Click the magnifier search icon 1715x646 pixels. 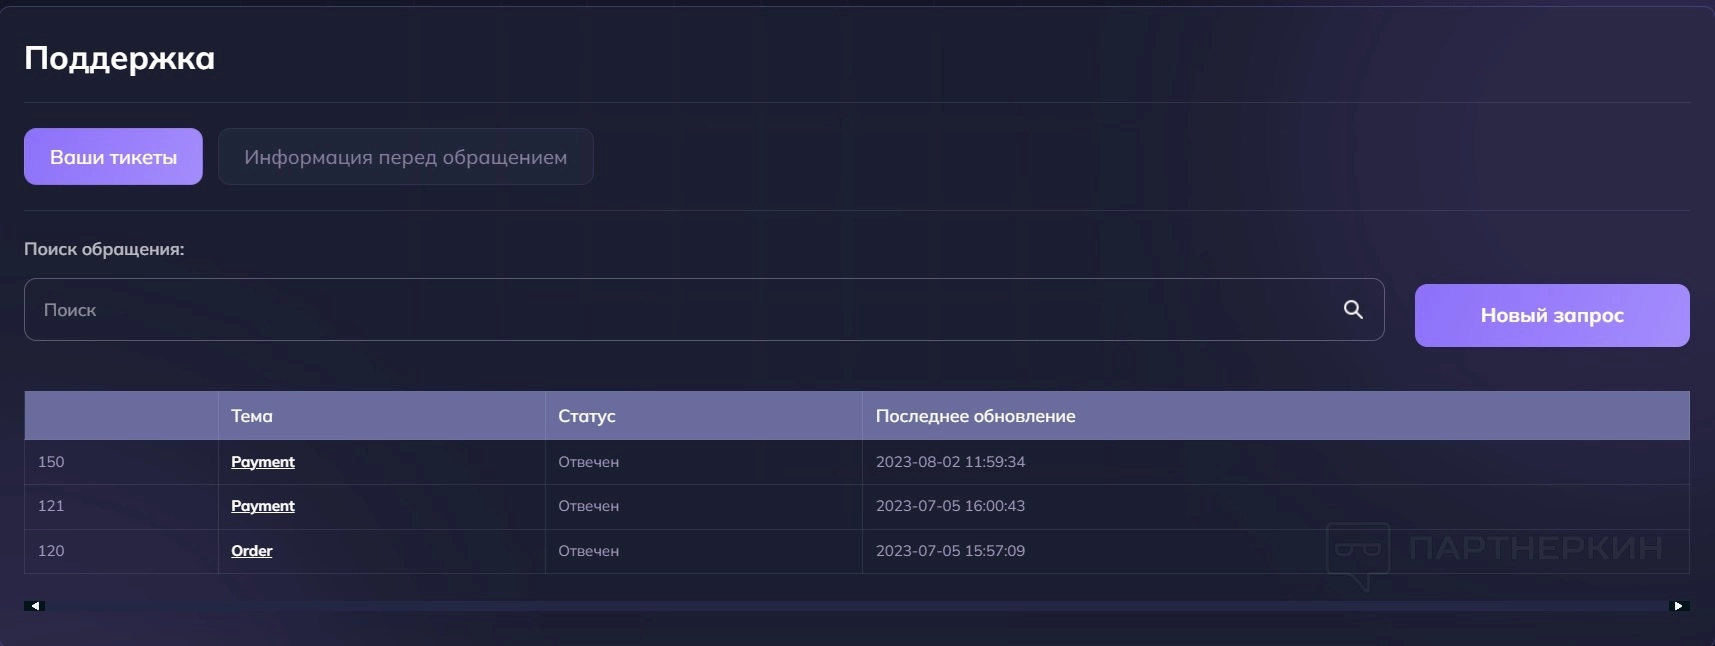(1353, 310)
